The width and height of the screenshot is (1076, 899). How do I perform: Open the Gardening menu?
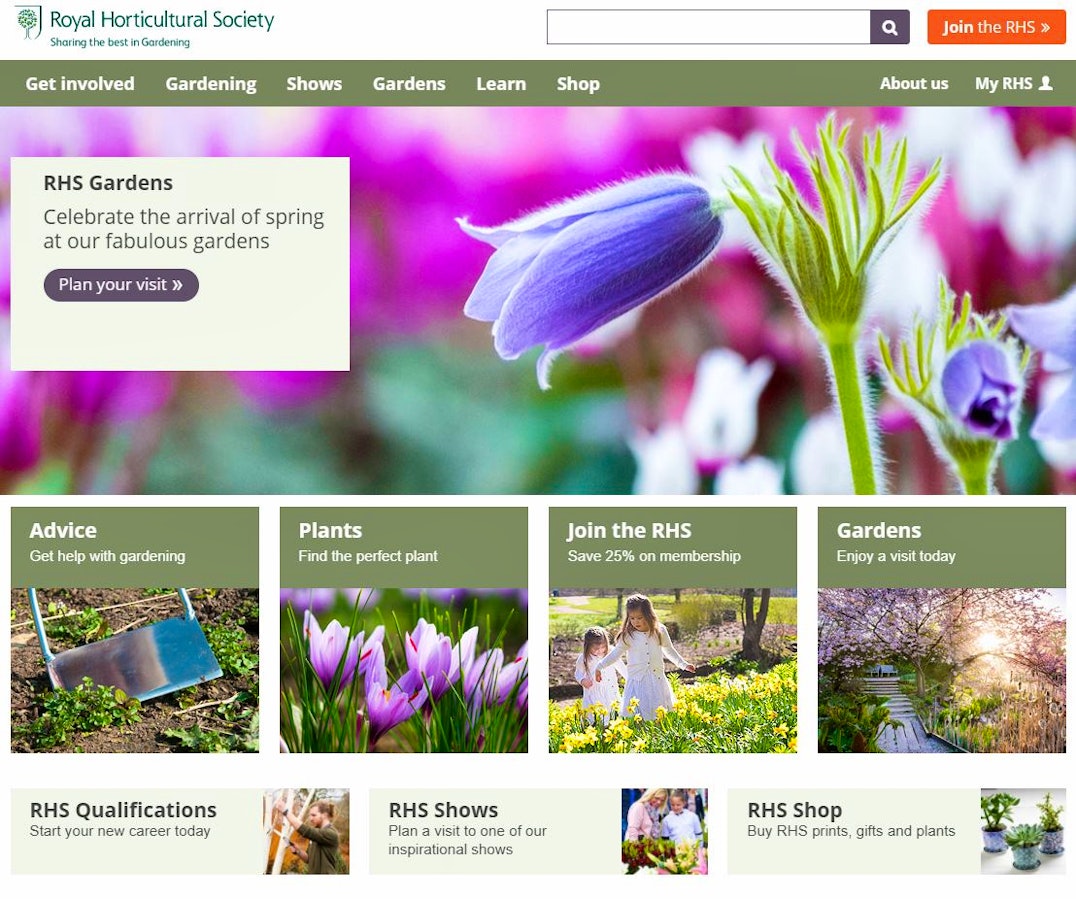(211, 84)
